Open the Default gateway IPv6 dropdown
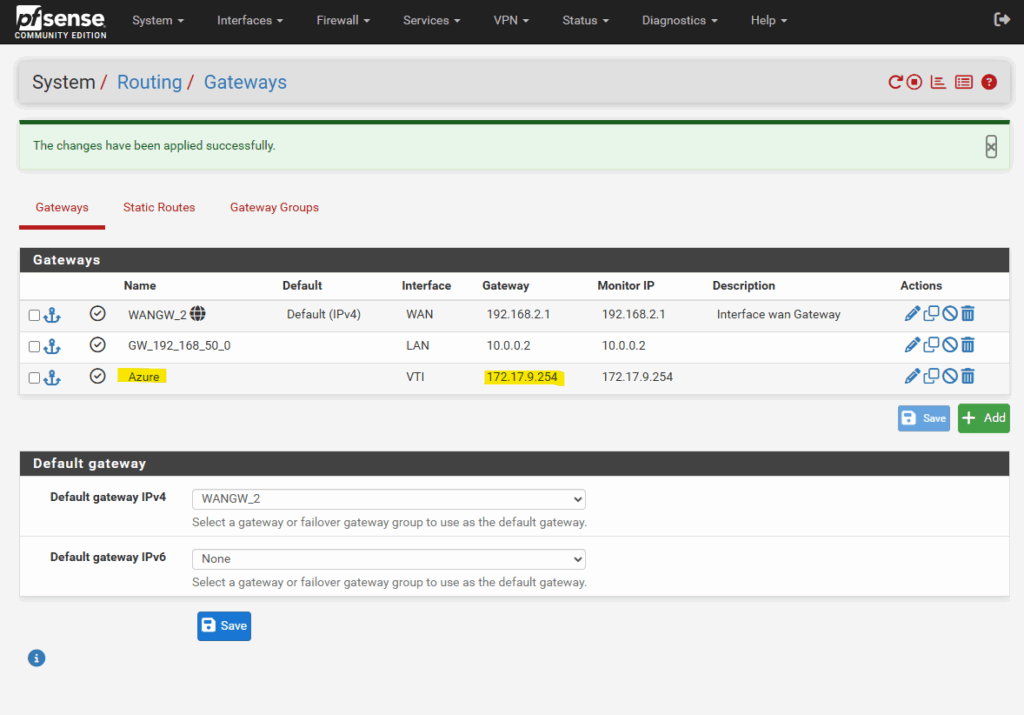The image size is (1024, 715). 389,559
